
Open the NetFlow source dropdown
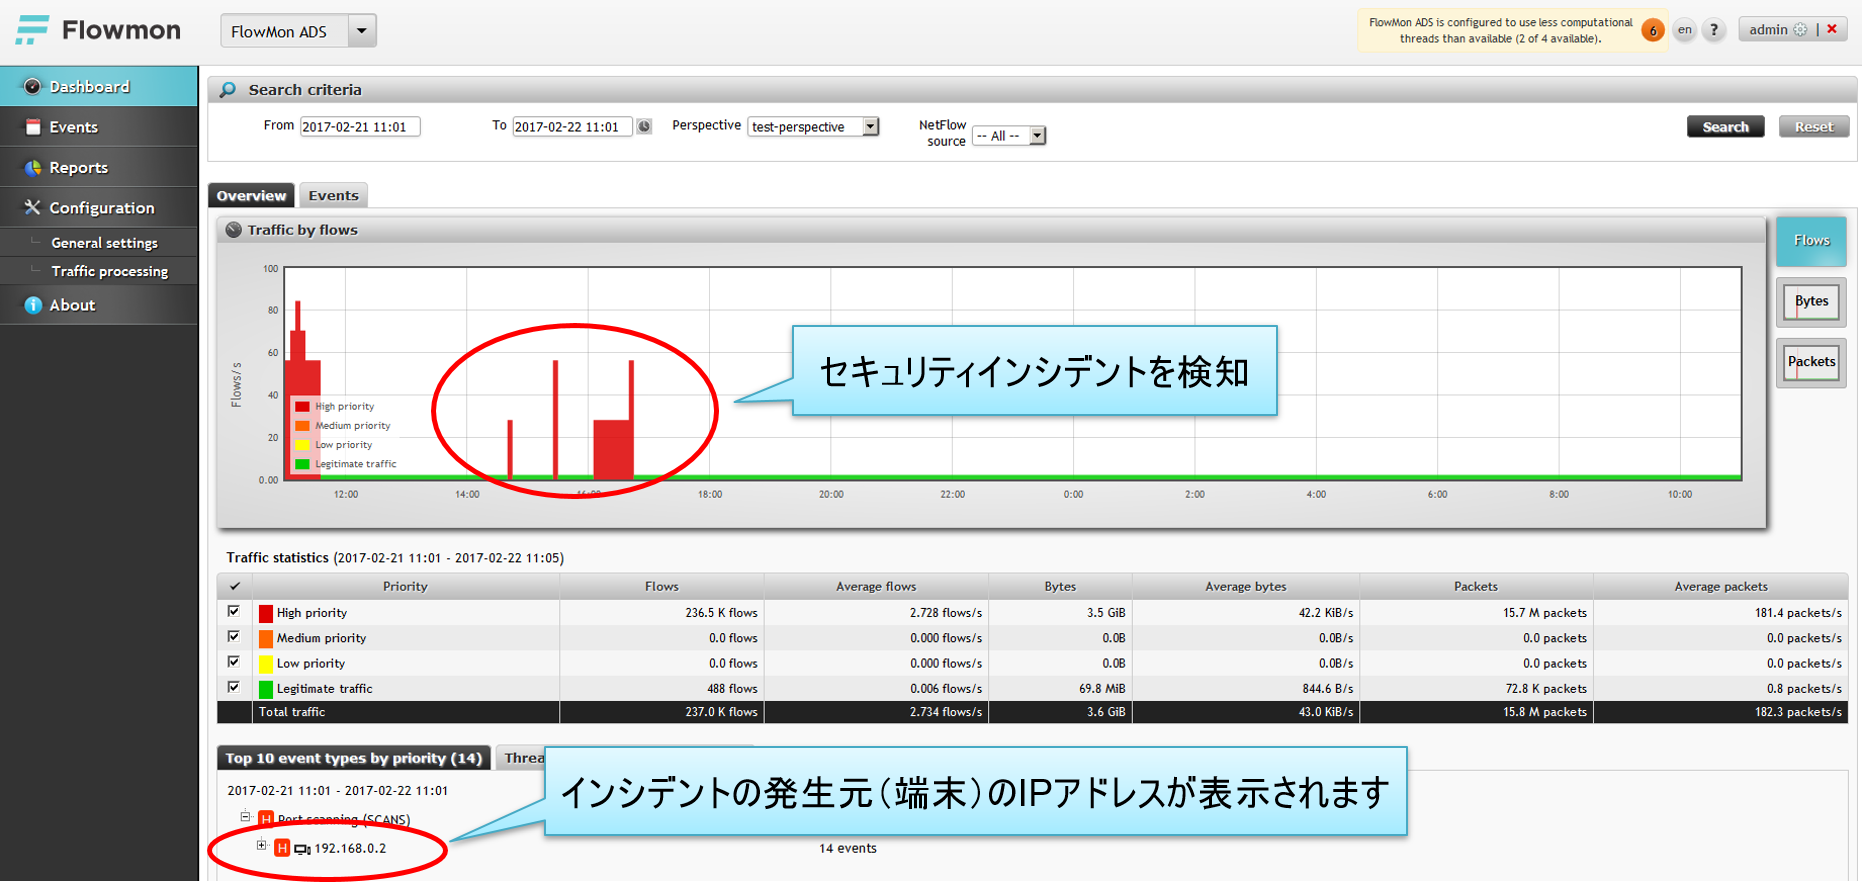coord(1009,136)
